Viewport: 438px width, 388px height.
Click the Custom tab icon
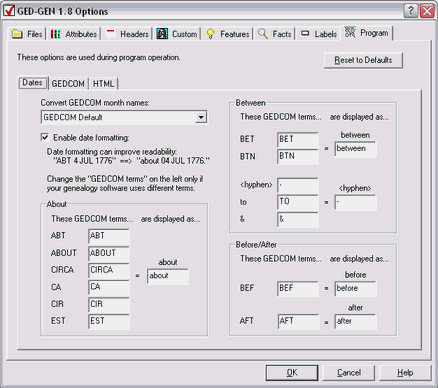(162, 34)
